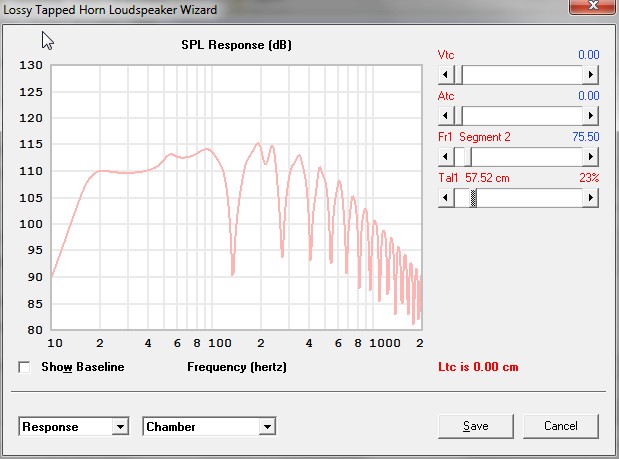The image size is (619, 459).
Task: Click the Fr1 value 75.50
Action: (x=586, y=137)
